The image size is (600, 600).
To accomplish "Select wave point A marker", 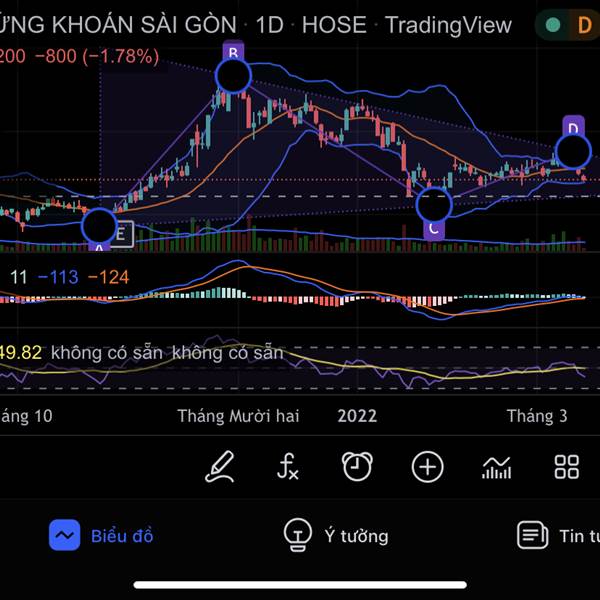I will click(99, 226).
